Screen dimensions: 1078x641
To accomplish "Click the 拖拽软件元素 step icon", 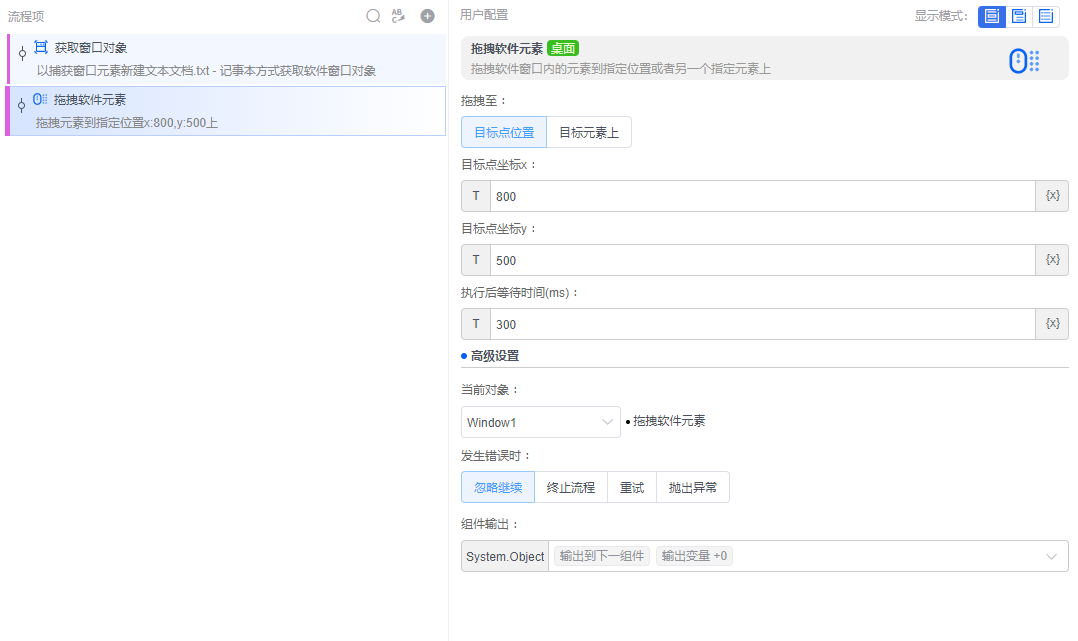I will (x=38, y=100).
